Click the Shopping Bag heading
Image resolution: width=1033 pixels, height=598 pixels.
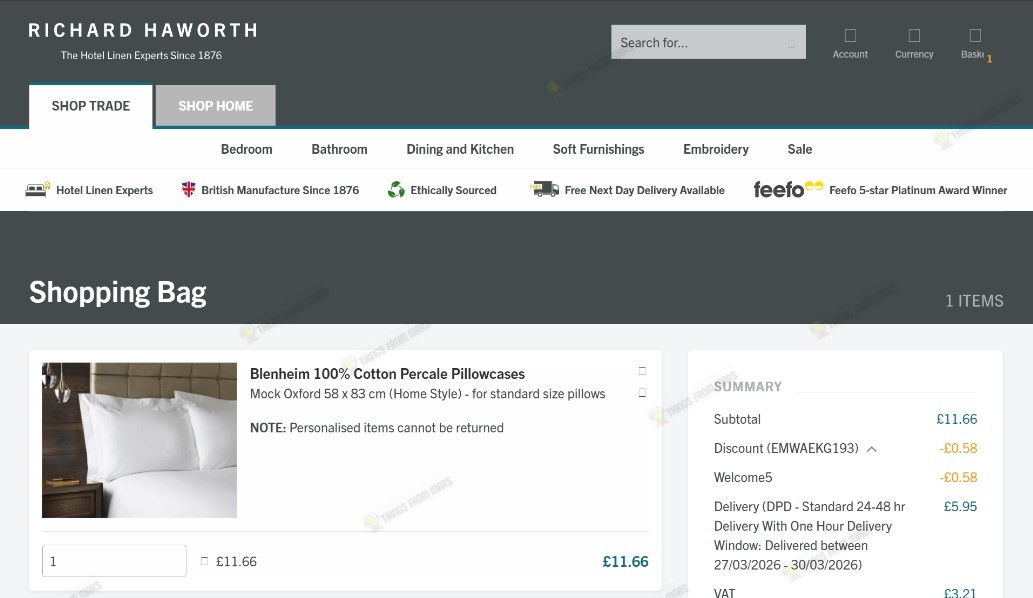click(x=118, y=293)
